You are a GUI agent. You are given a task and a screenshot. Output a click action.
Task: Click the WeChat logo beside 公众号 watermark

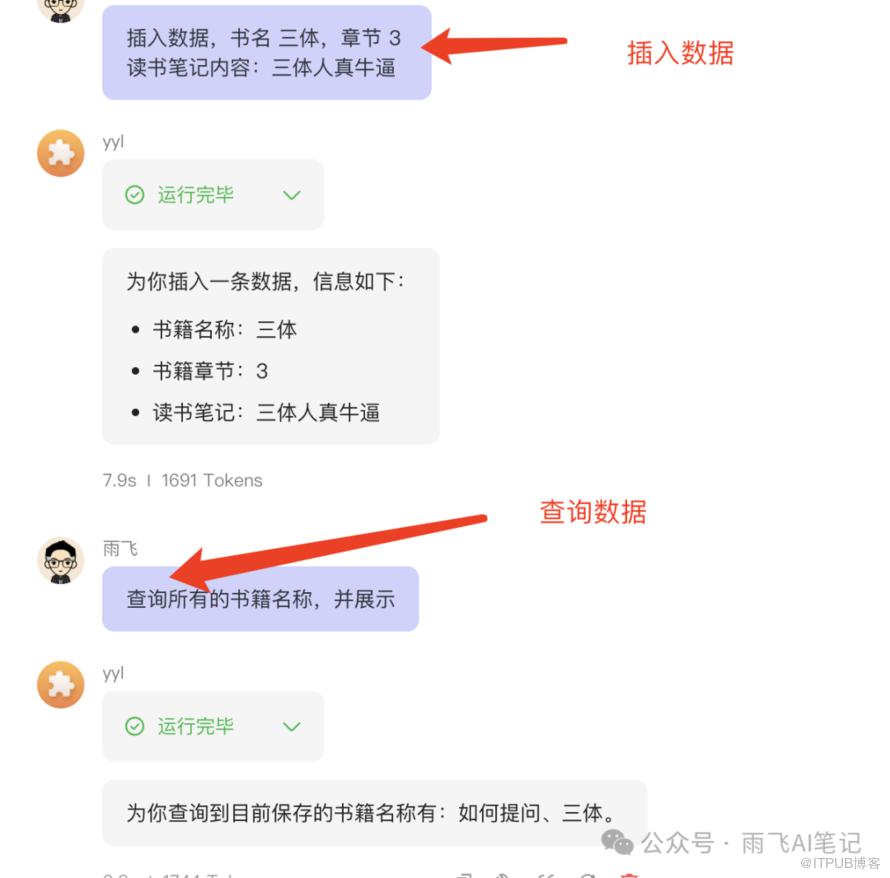[x=617, y=842]
